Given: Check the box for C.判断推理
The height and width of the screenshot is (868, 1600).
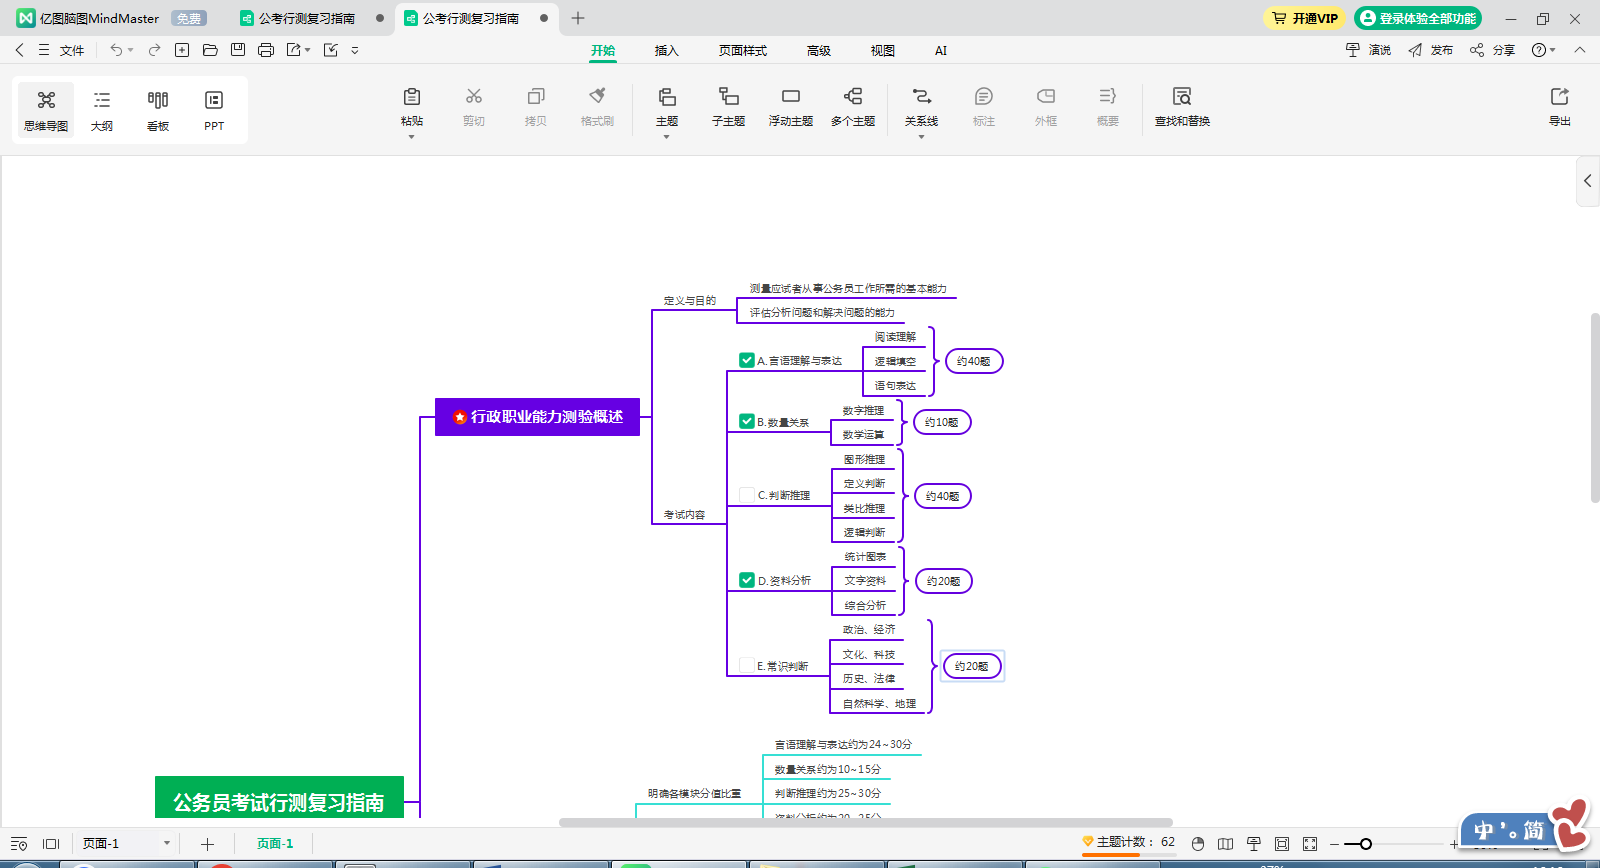Looking at the screenshot, I should coord(747,494).
